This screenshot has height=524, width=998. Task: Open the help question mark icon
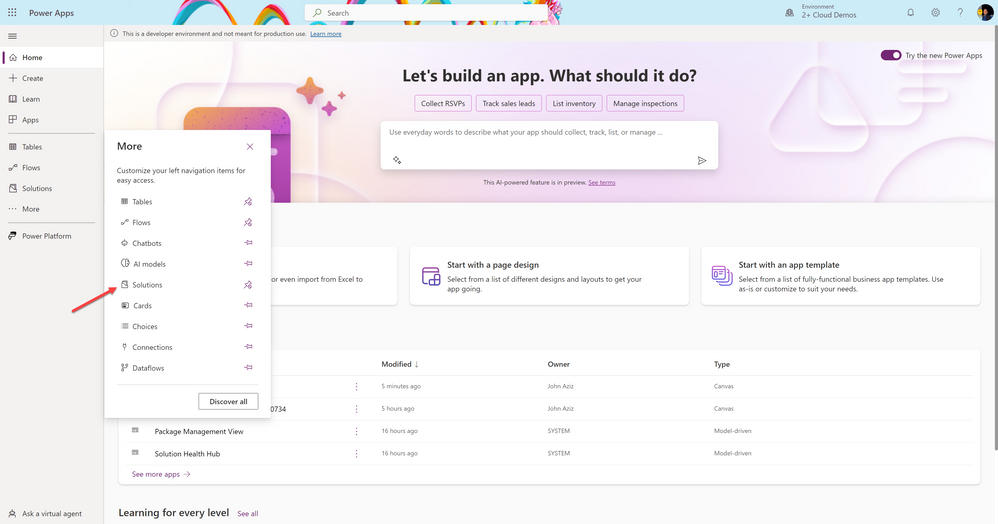point(960,13)
